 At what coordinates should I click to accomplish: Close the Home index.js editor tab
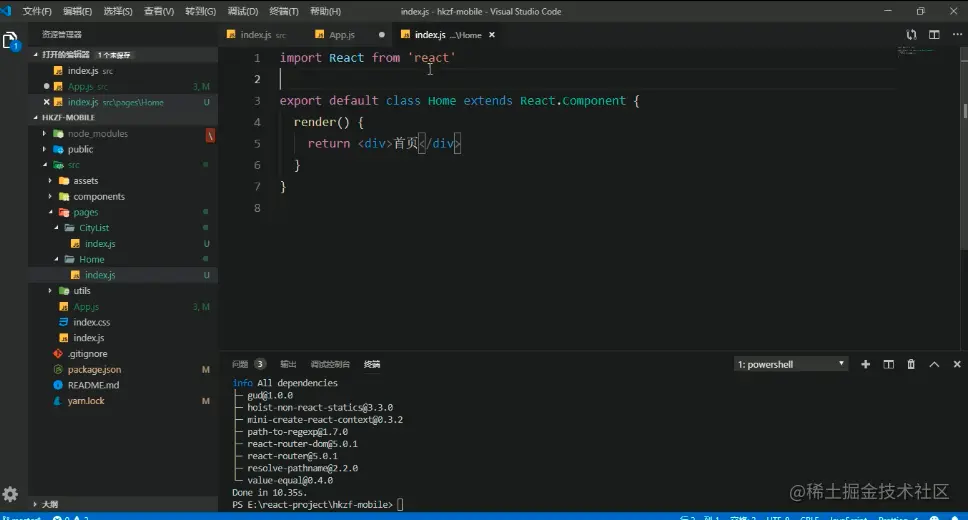492,35
